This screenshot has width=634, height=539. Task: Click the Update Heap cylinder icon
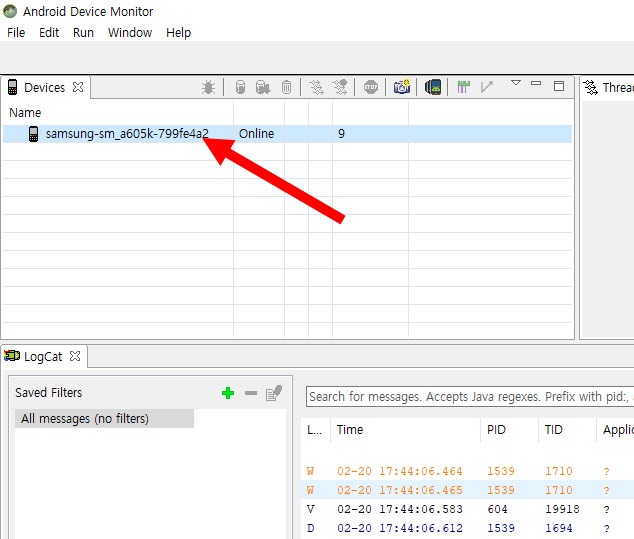point(240,87)
